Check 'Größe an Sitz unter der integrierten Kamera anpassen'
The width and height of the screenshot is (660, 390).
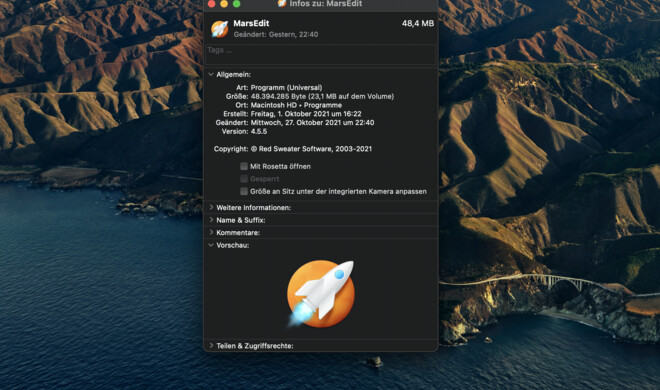pos(244,191)
